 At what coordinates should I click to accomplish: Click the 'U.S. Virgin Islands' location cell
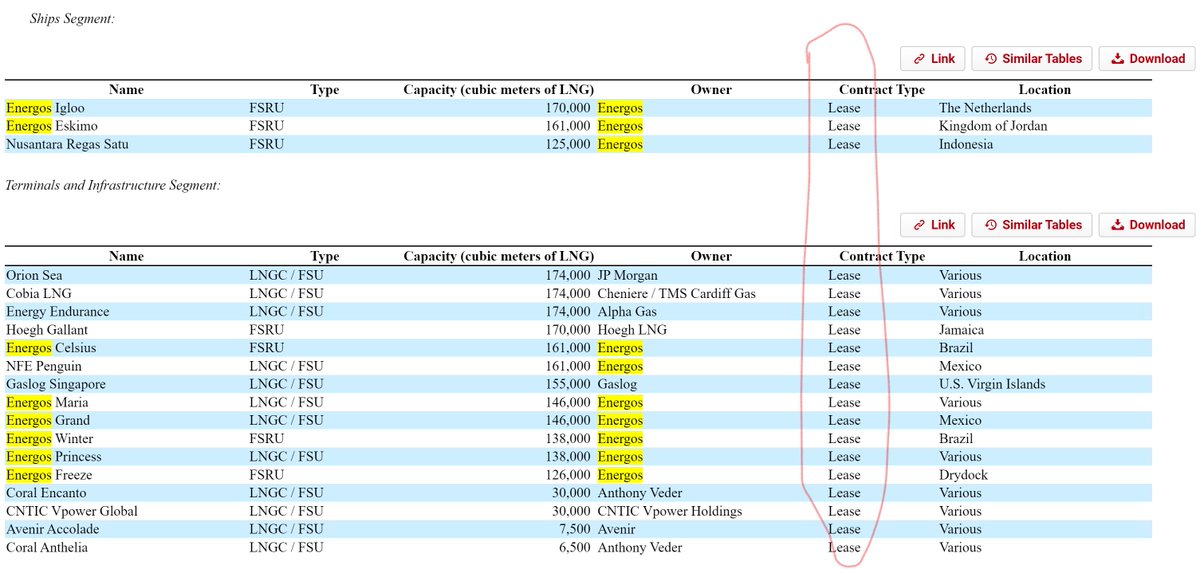point(992,384)
